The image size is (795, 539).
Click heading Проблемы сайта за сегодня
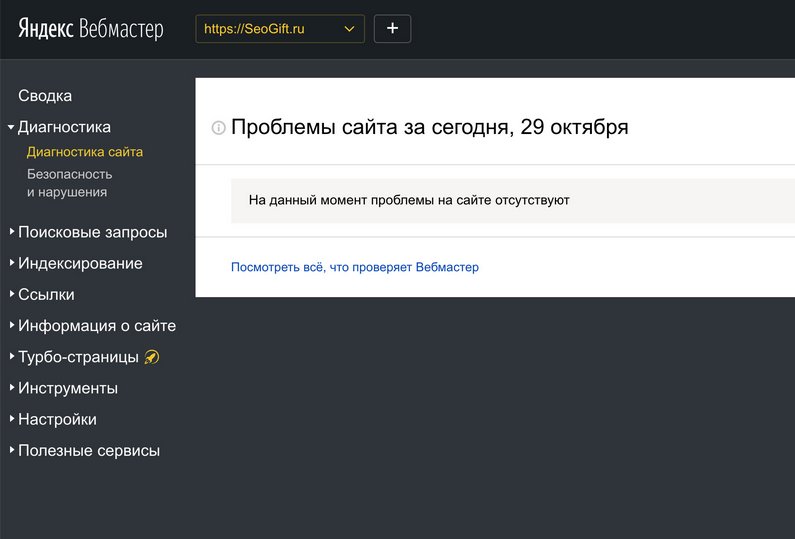[x=430, y=128]
